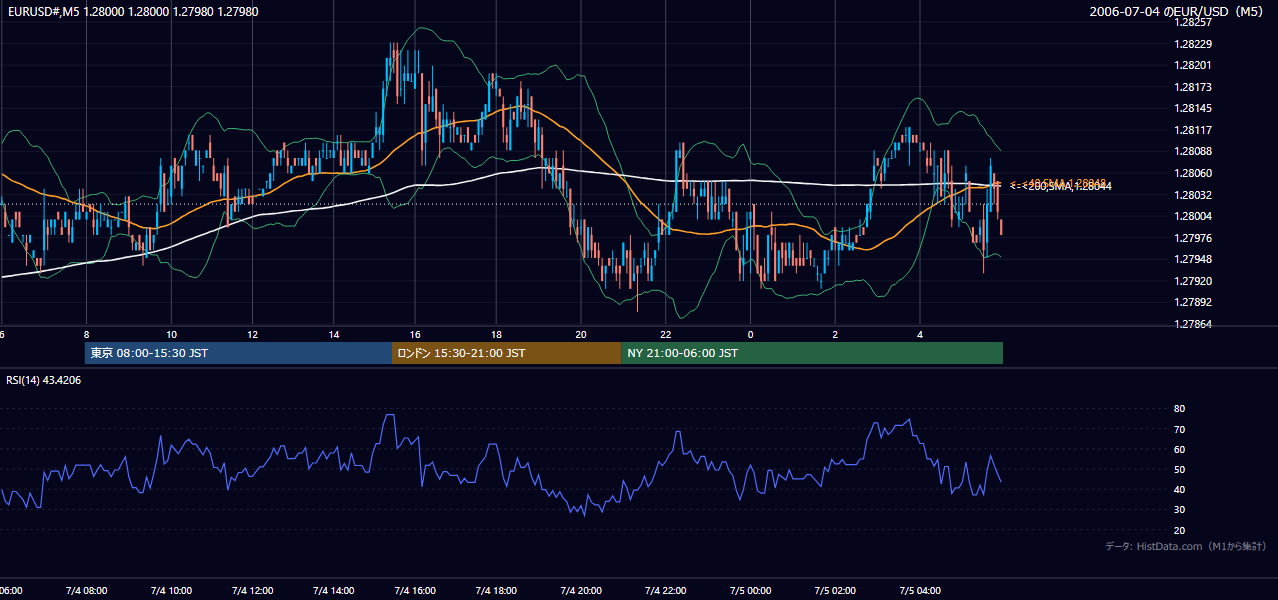Screen dimensions: 1278x600
Task: Click price label 1.28257 on the axis
Action: [x=1193, y=22]
